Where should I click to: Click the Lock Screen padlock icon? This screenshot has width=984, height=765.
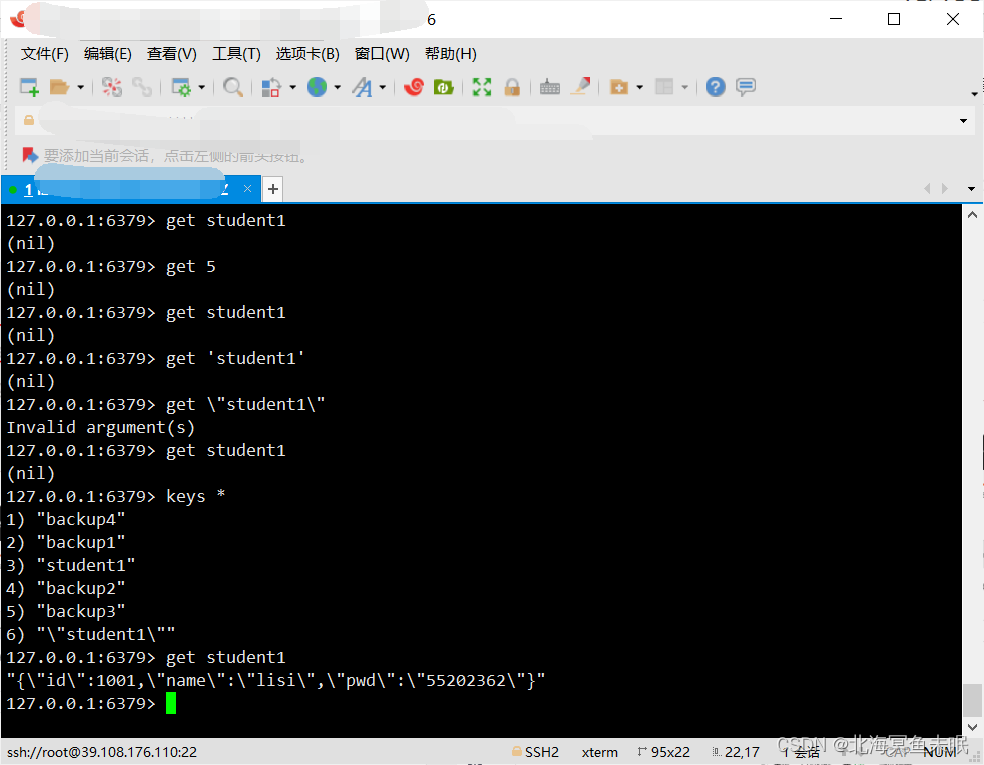512,87
